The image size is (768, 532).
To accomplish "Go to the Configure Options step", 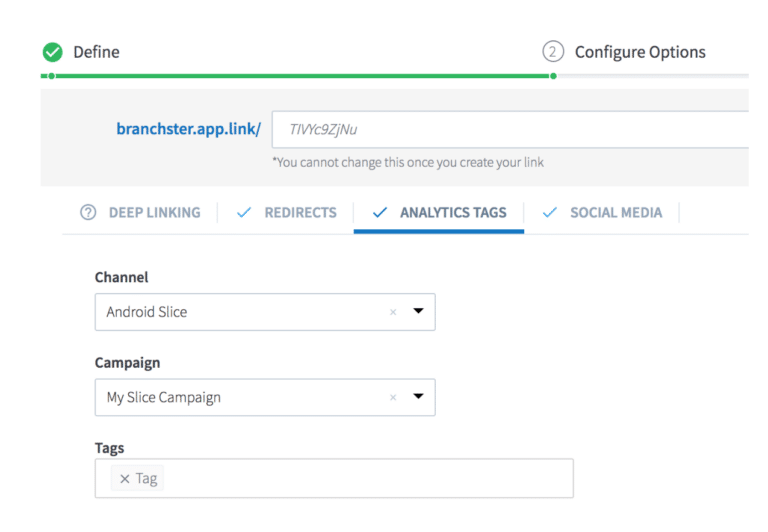I will click(x=640, y=52).
